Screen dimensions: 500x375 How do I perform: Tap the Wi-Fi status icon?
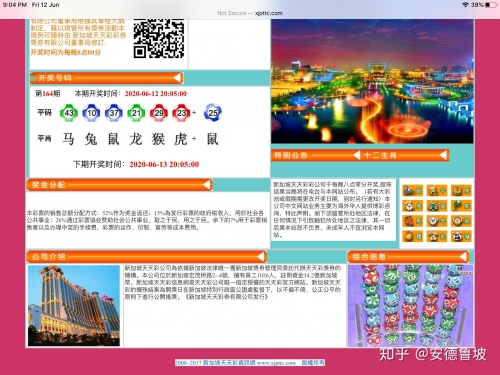click(465, 5)
